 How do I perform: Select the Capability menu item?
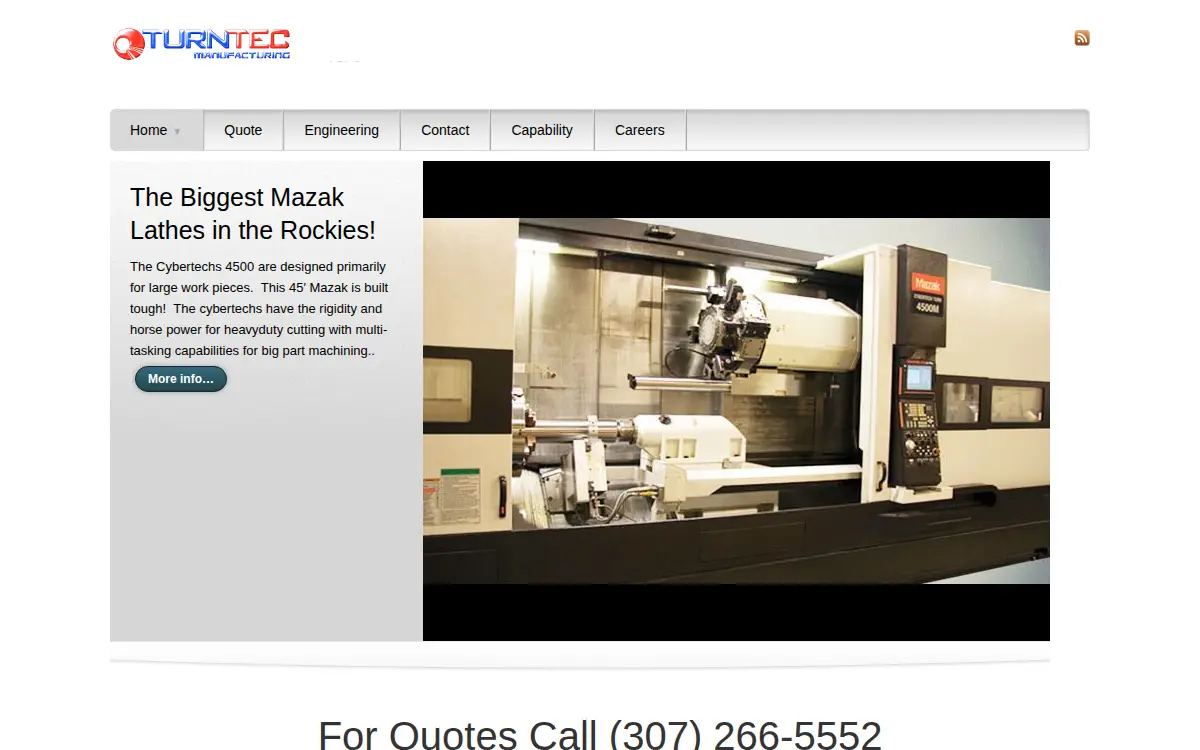pyautogui.click(x=542, y=130)
